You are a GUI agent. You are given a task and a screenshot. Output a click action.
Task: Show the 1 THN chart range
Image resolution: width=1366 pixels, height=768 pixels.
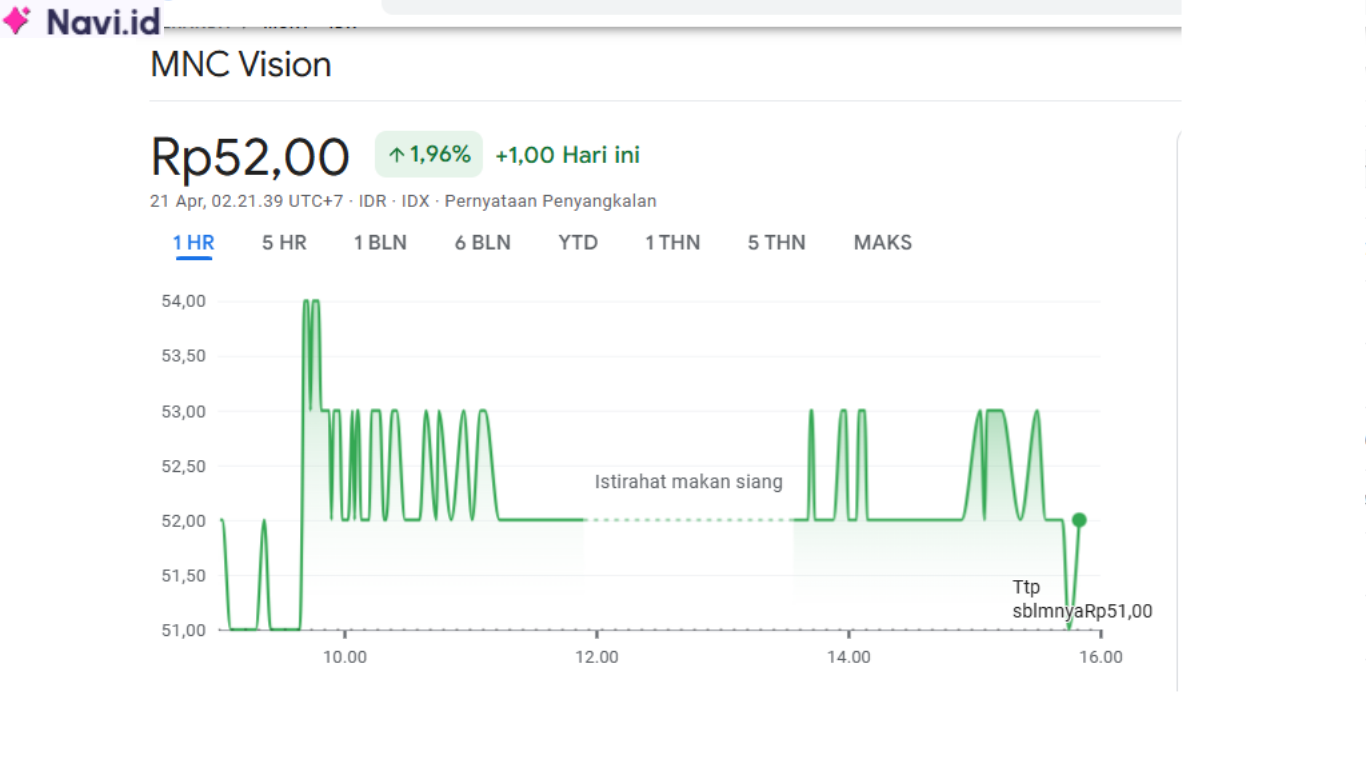[672, 243]
